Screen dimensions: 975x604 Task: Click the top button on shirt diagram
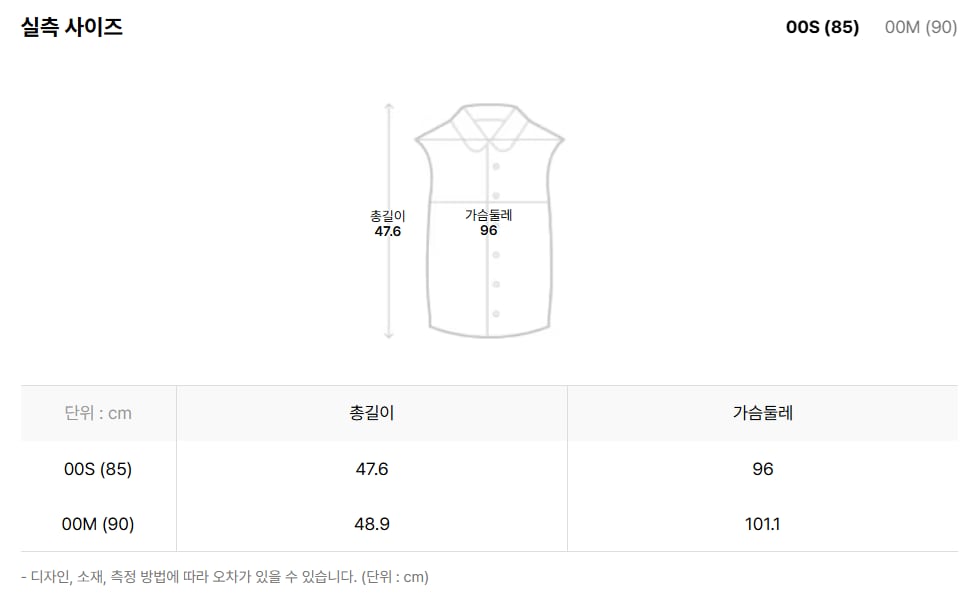[x=496, y=166]
